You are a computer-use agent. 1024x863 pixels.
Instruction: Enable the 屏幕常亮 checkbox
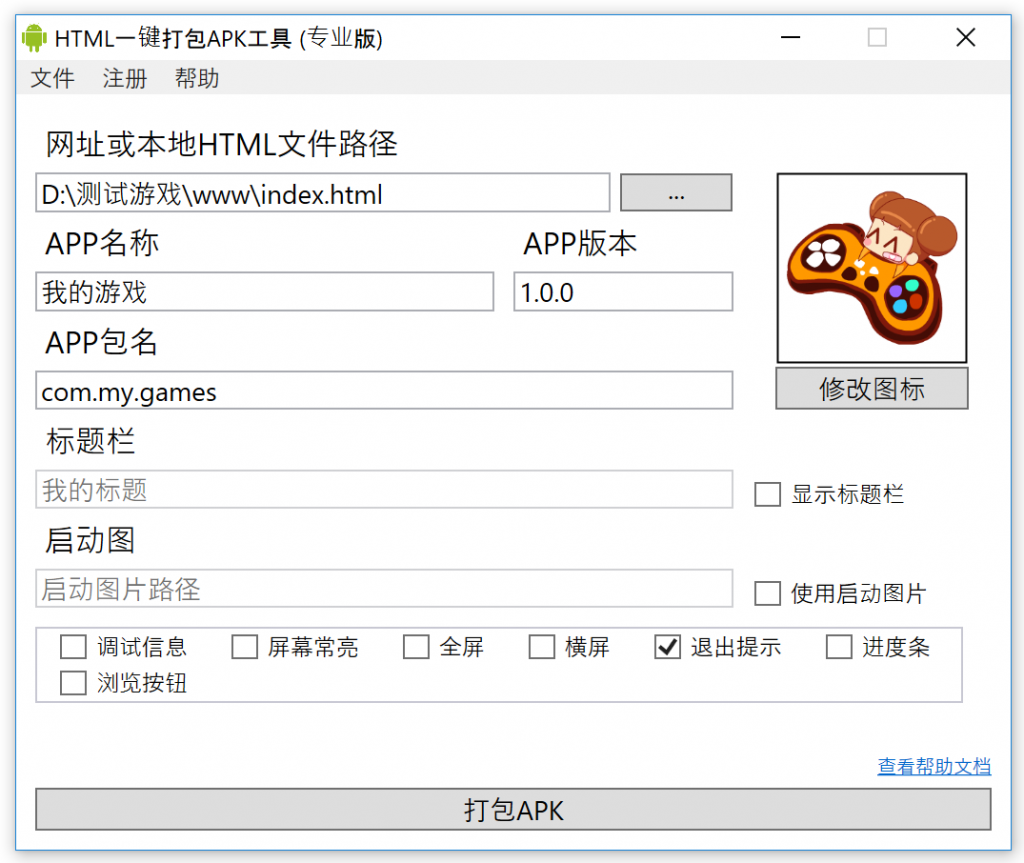244,647
